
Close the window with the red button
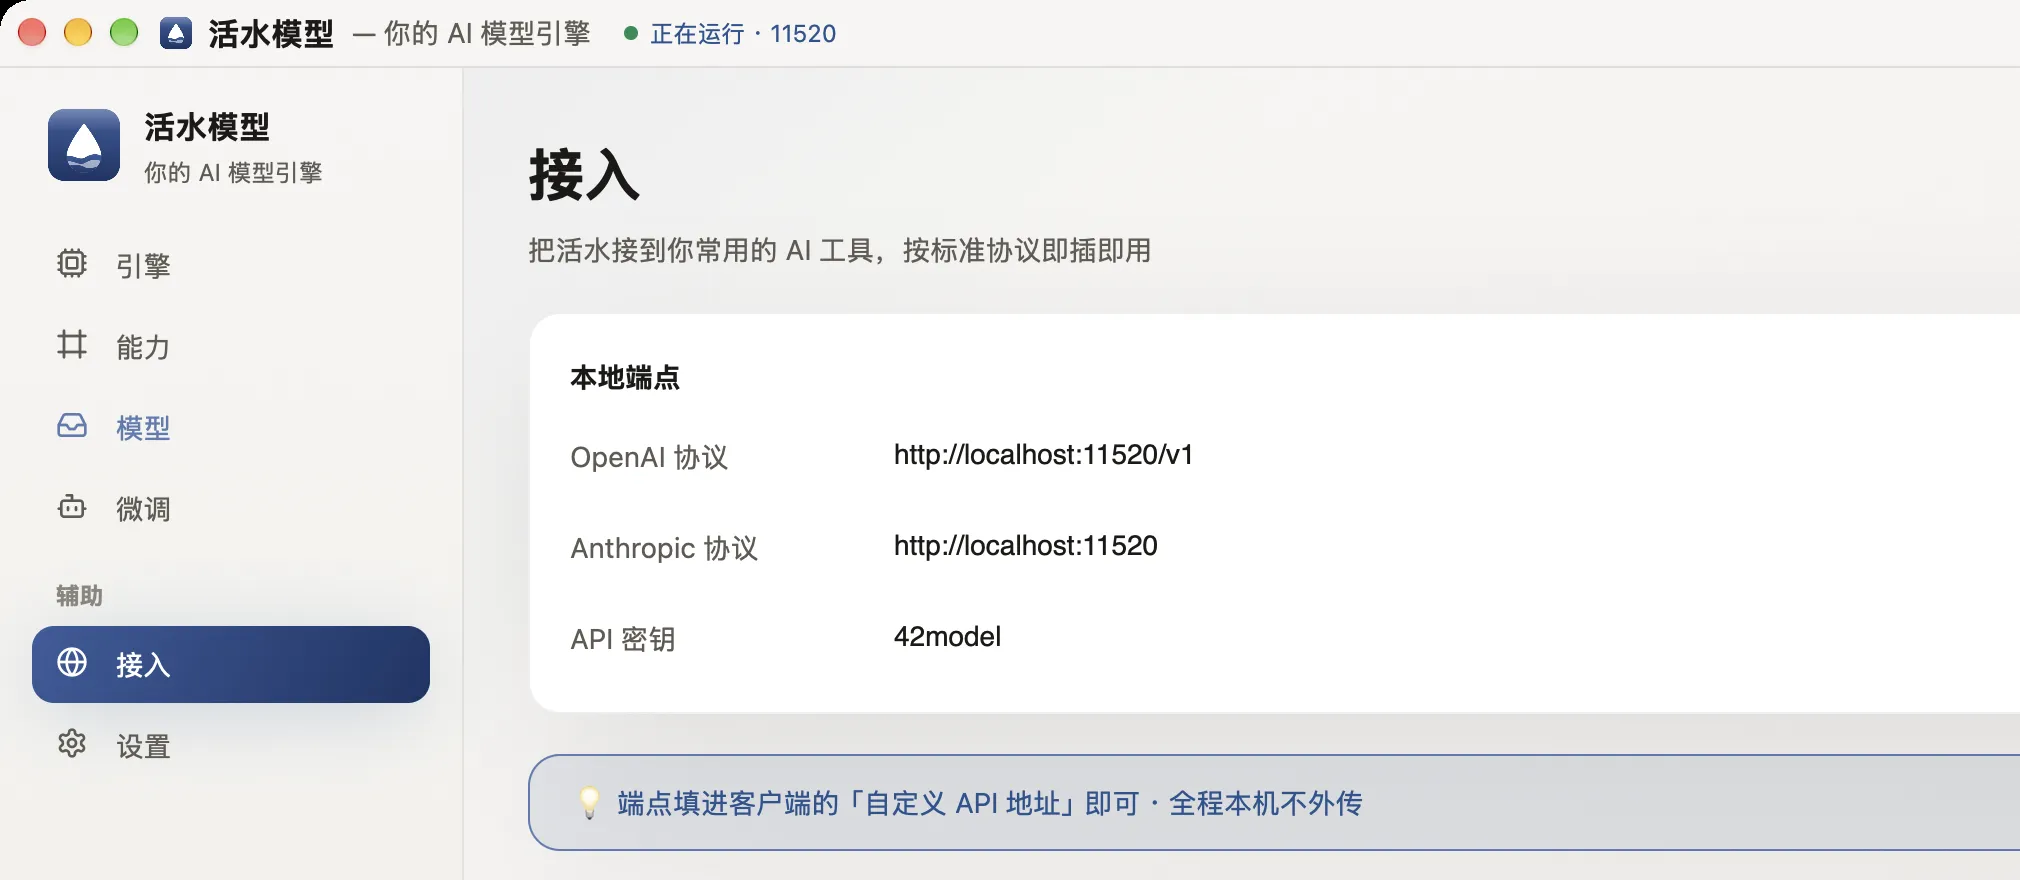click(32, 33)
